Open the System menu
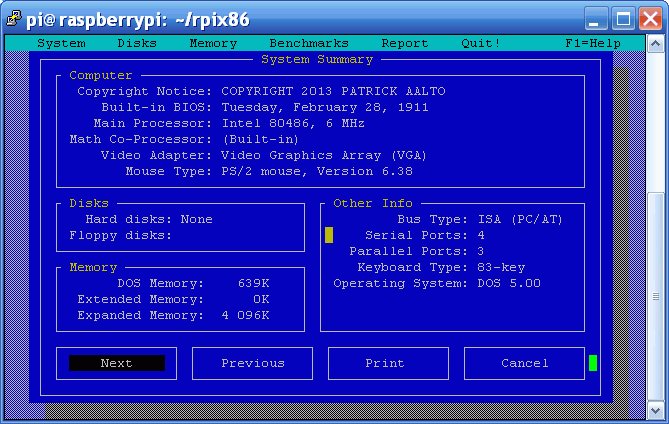The height and width of the screenshot is (424, 669). [61, 43]
